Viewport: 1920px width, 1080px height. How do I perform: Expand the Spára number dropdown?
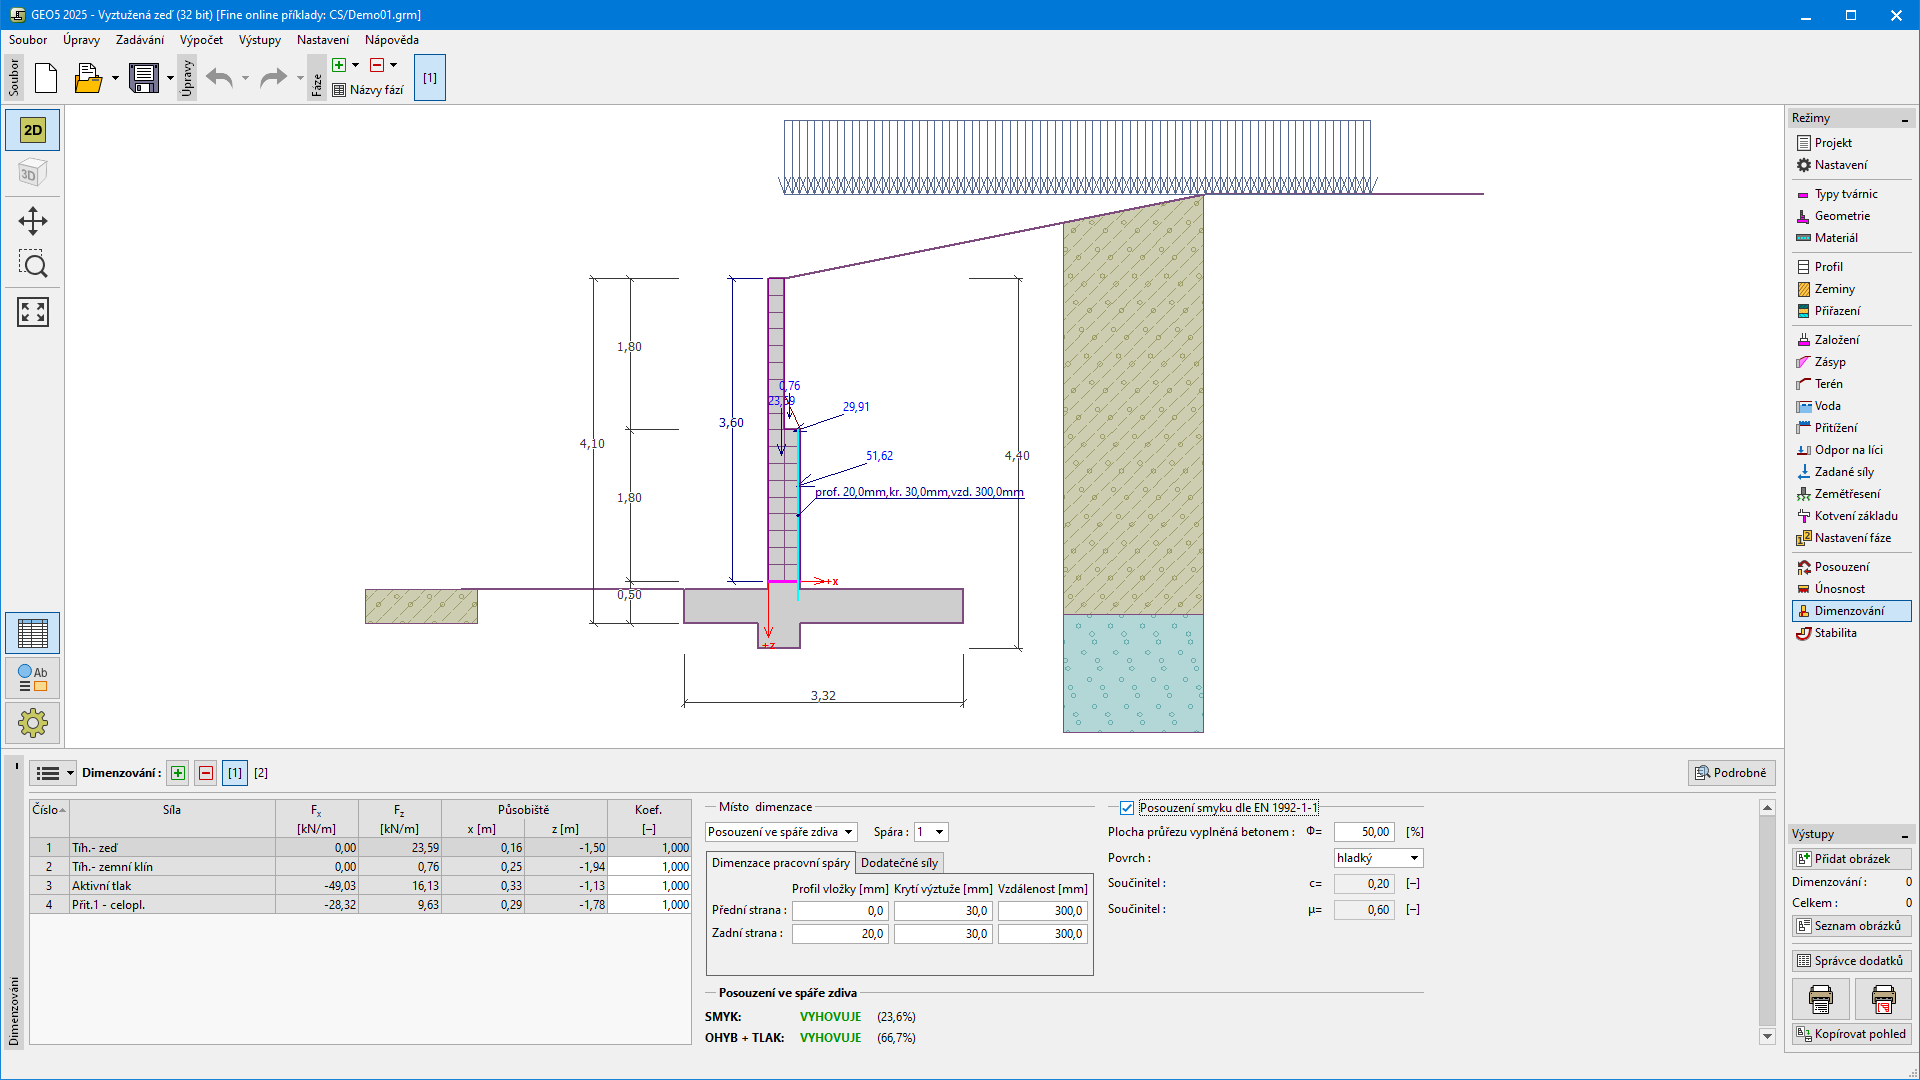pyautogui.click(x=931, y=832)
